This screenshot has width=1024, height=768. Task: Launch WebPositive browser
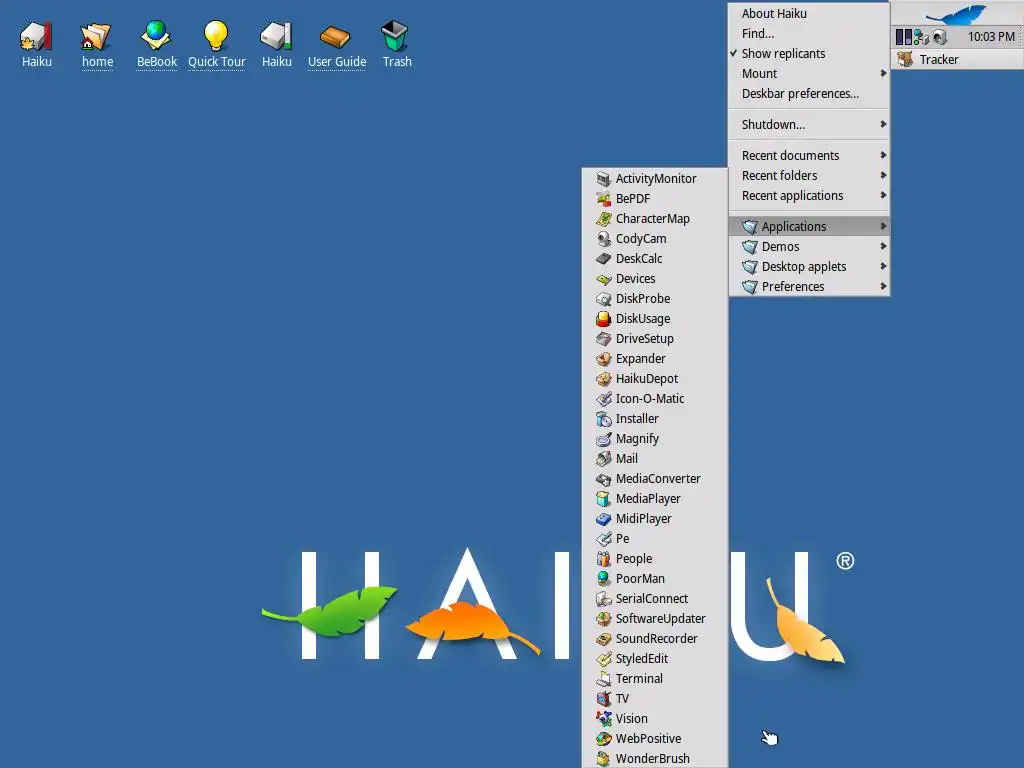pos(654,739)
